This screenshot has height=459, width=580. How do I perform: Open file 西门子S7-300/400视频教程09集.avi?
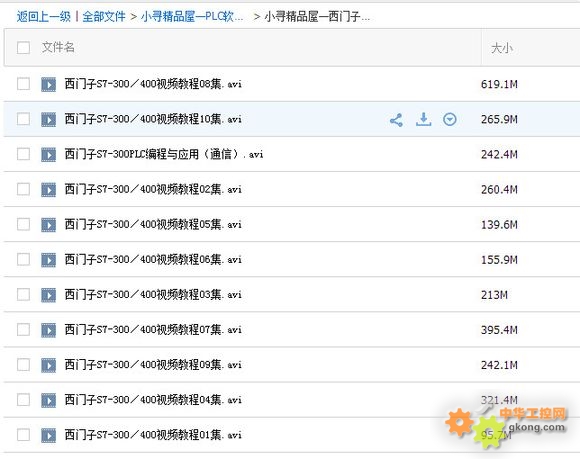click(153, 365)
